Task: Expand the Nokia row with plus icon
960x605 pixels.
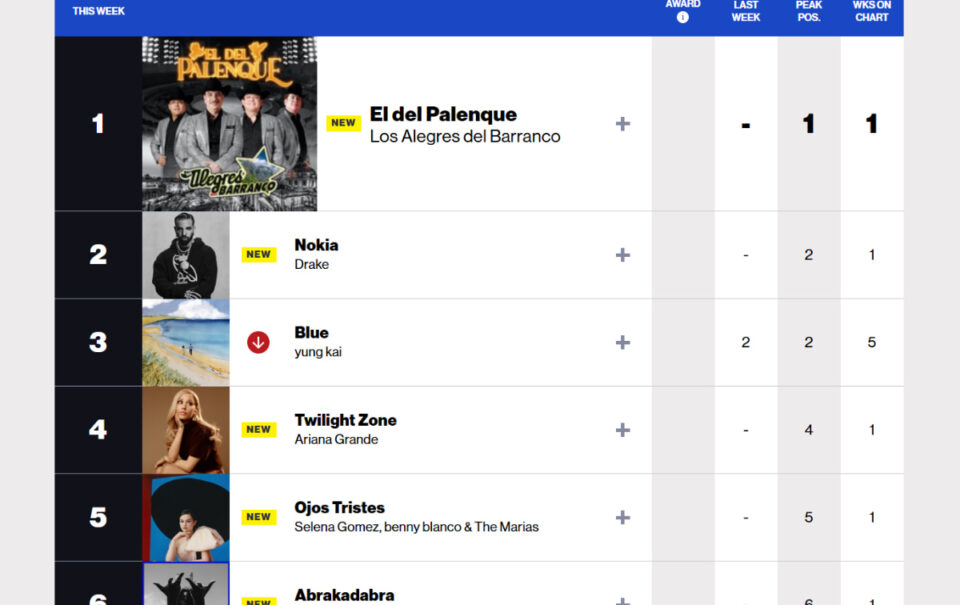Action: click(x=623, y=255)
